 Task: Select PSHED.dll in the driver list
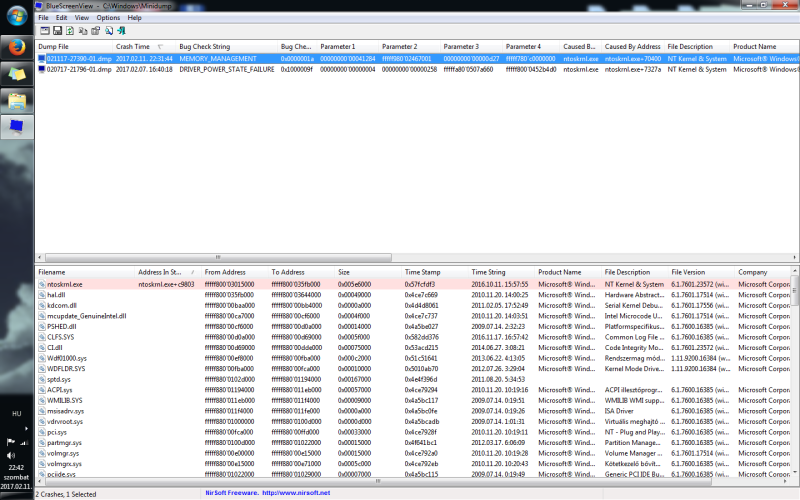point(61,327)
